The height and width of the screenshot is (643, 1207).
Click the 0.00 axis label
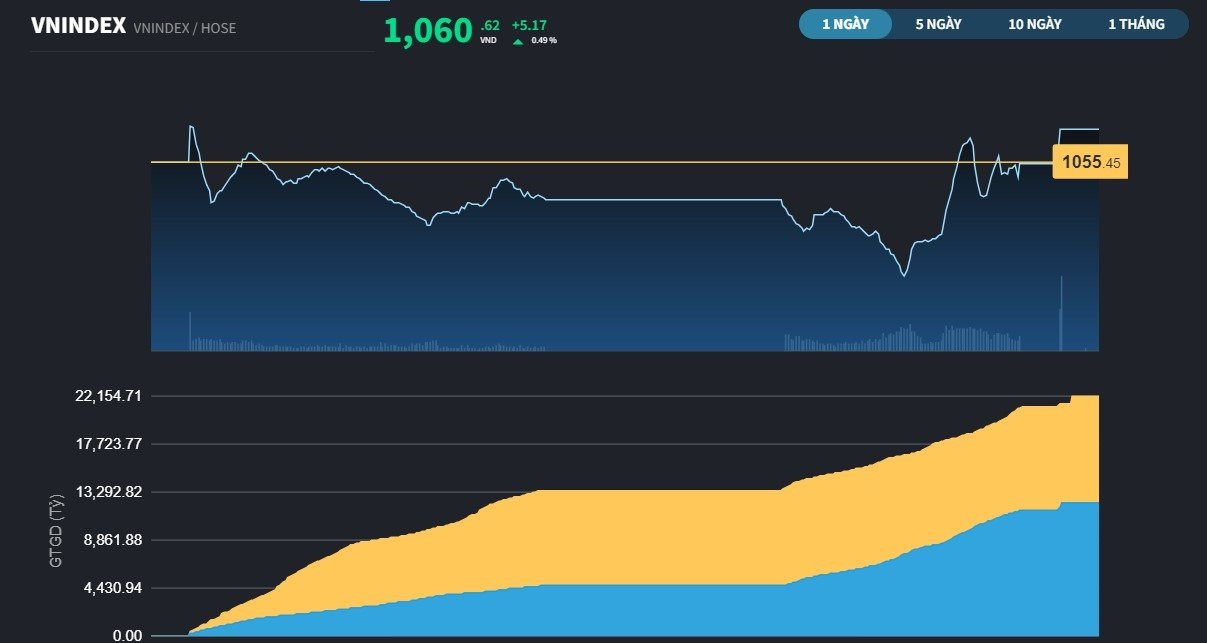click(127, 636)
